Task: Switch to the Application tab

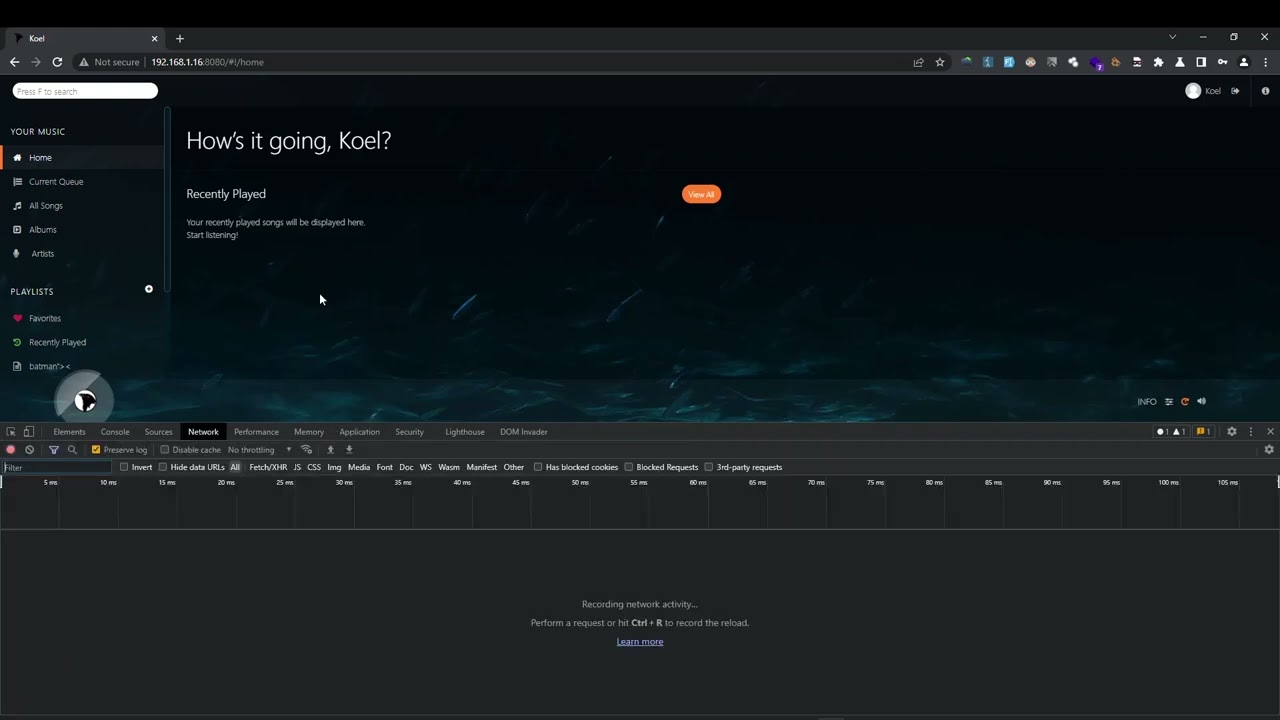Action: point(359,432)
